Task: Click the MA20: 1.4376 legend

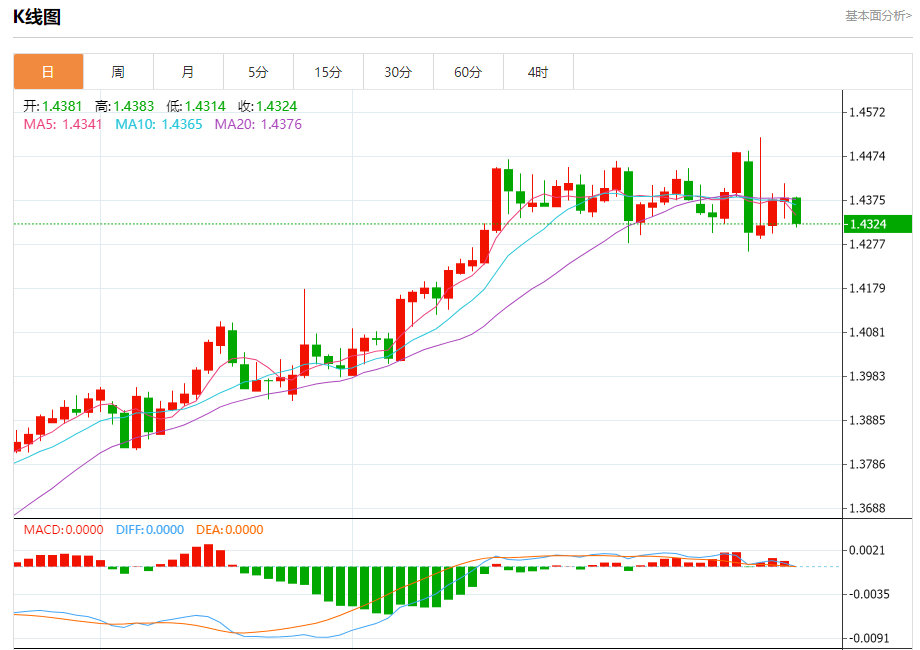Action: click(258, 124)
